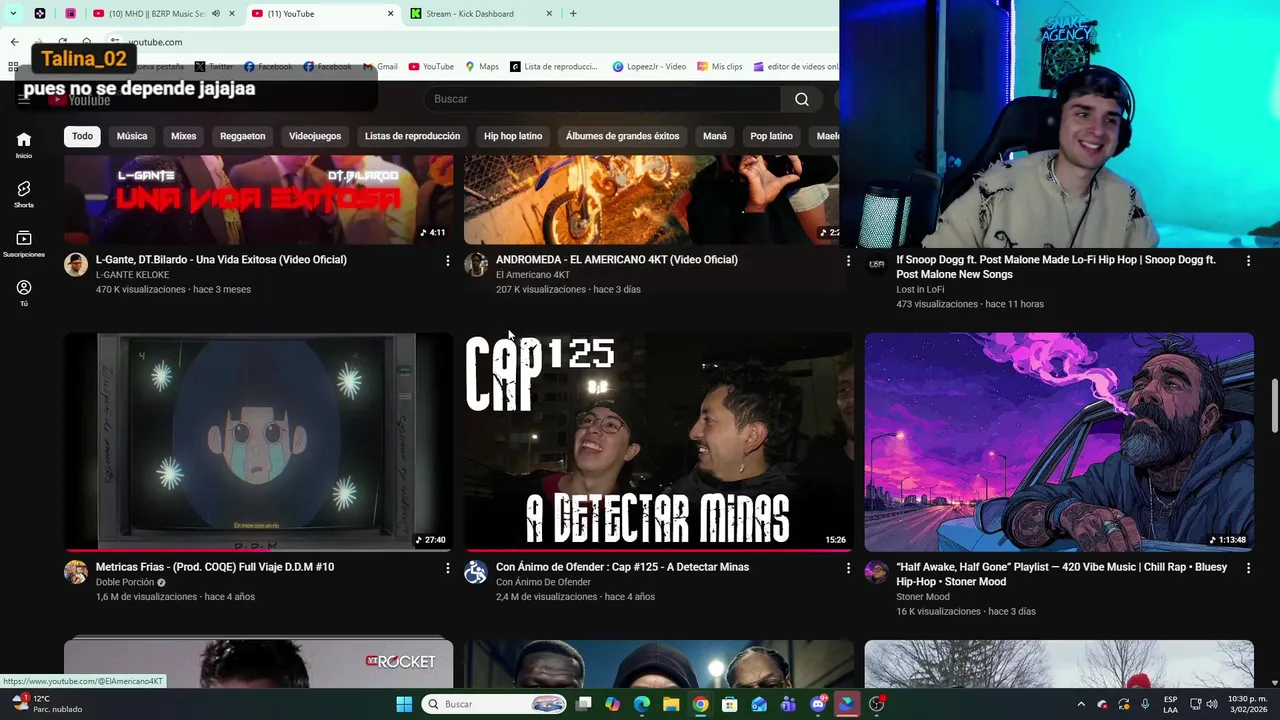Screen dimensions: 1280x720
Task: Open Microsoft Store from taskbar
Action: pyautogui.click(x=730, y=704)
